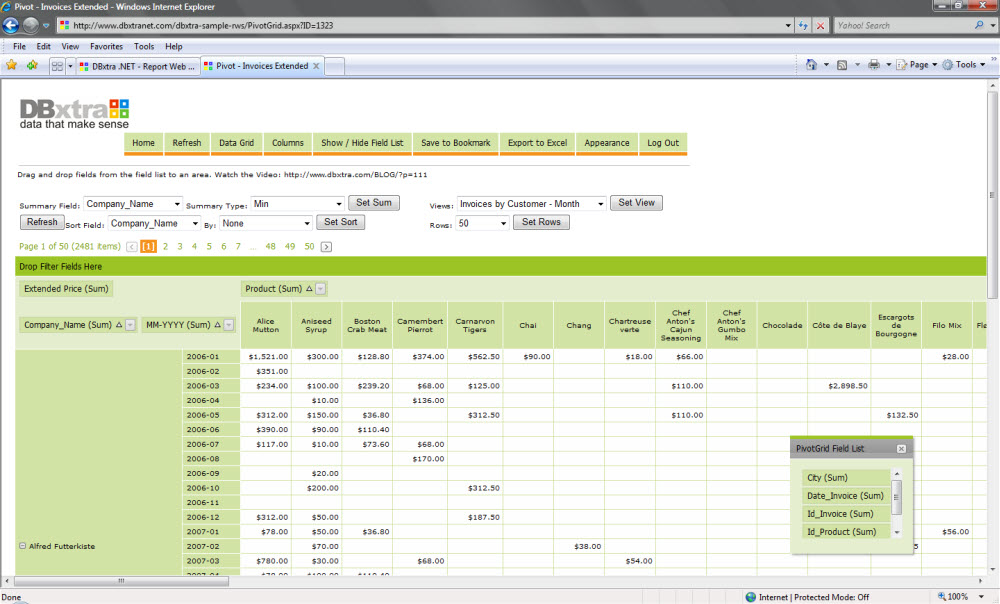The image size is (1000, 604).
Task: Open the Page toolbar menu
Action: tap(917, 64)
